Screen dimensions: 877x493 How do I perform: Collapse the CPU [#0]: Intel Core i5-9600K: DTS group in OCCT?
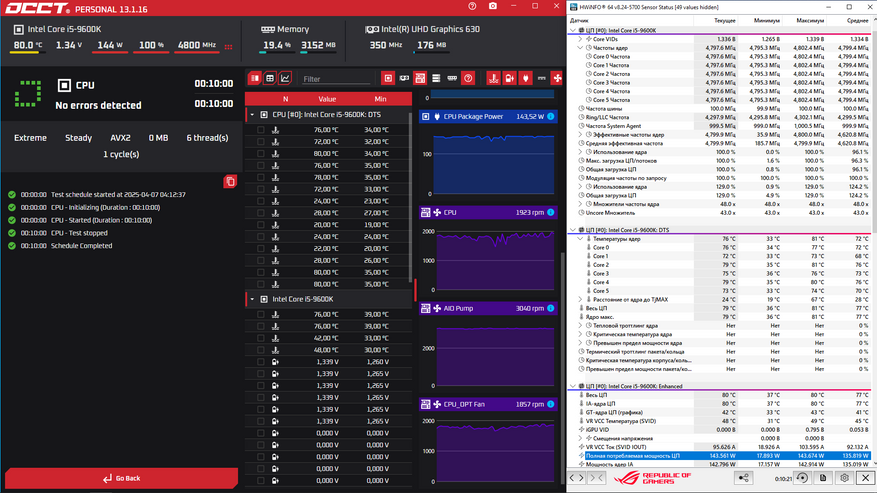[x=252, y=115]
